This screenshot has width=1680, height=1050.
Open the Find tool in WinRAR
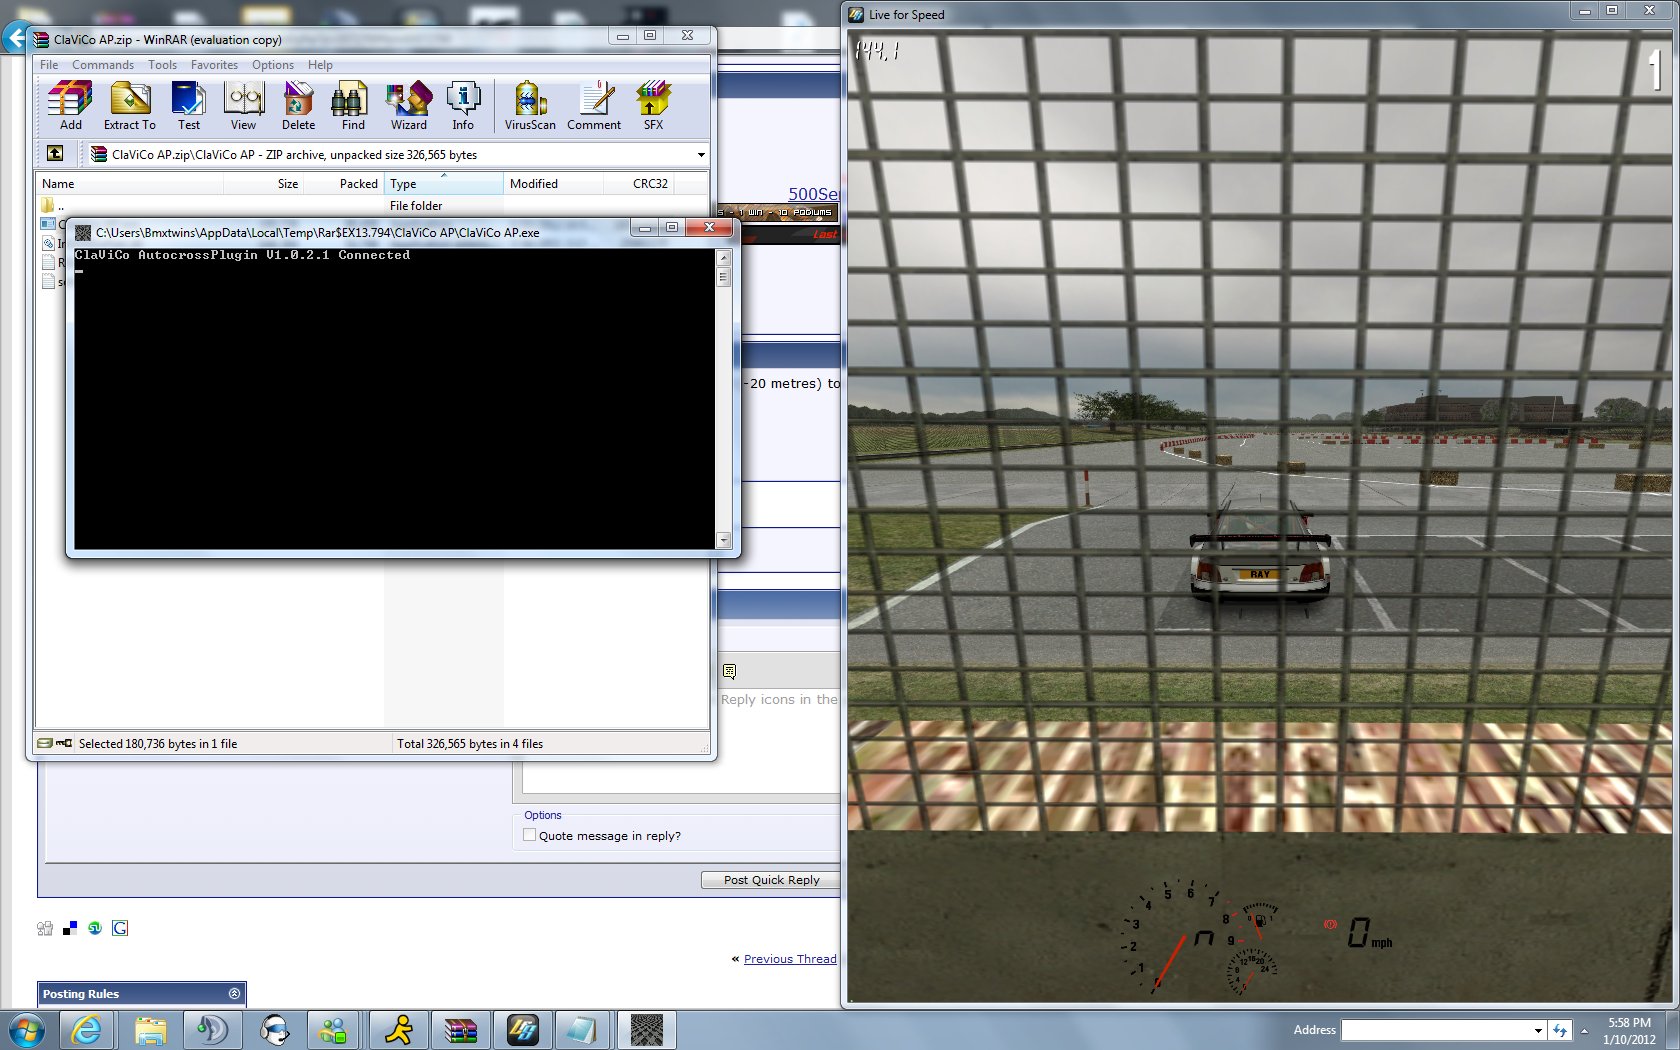pos(353,105)
